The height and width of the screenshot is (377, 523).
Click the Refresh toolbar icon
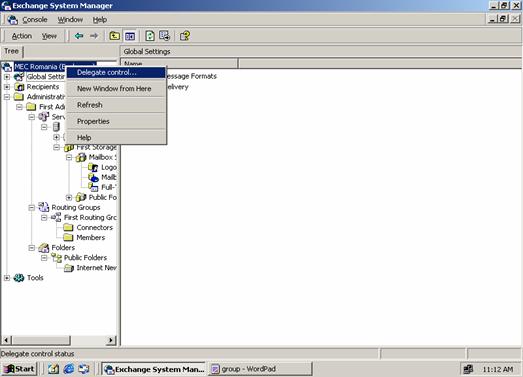pos(150,36)
